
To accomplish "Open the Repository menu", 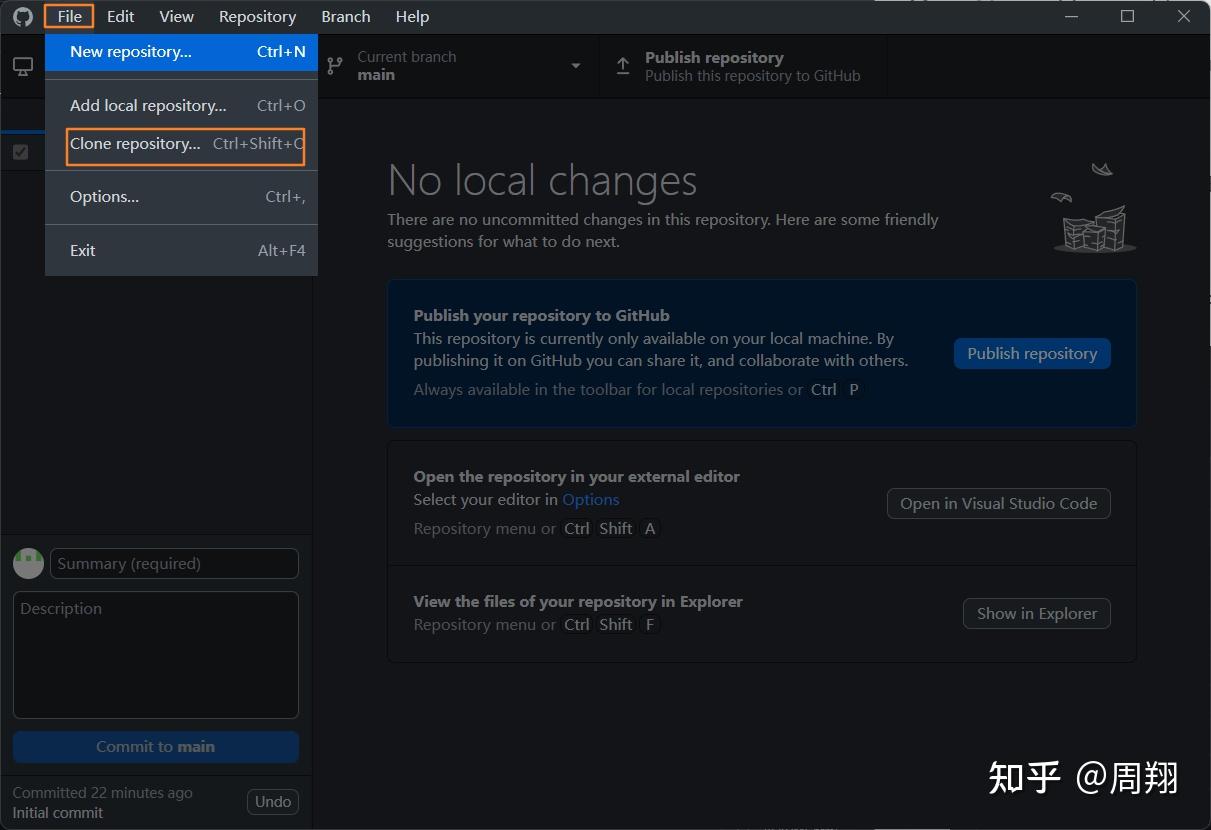I will 257,16.
